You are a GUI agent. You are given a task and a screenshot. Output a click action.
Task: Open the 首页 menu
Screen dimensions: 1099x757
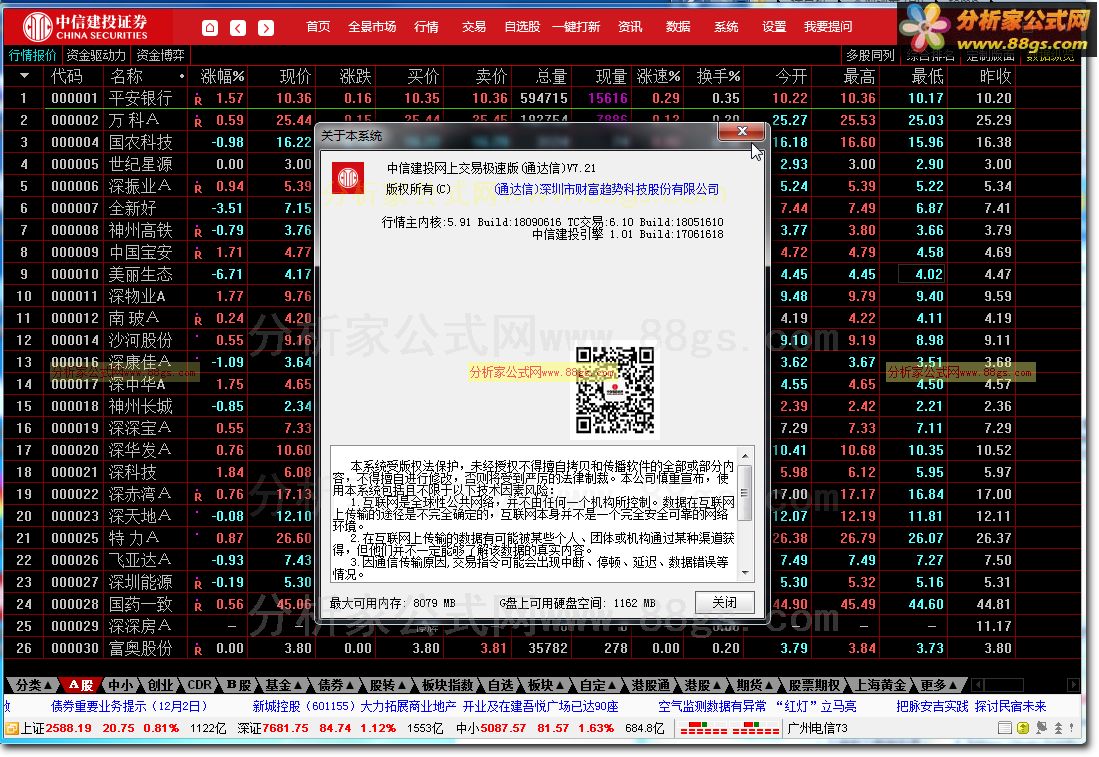pyautogui.click(x=318, y=27)
